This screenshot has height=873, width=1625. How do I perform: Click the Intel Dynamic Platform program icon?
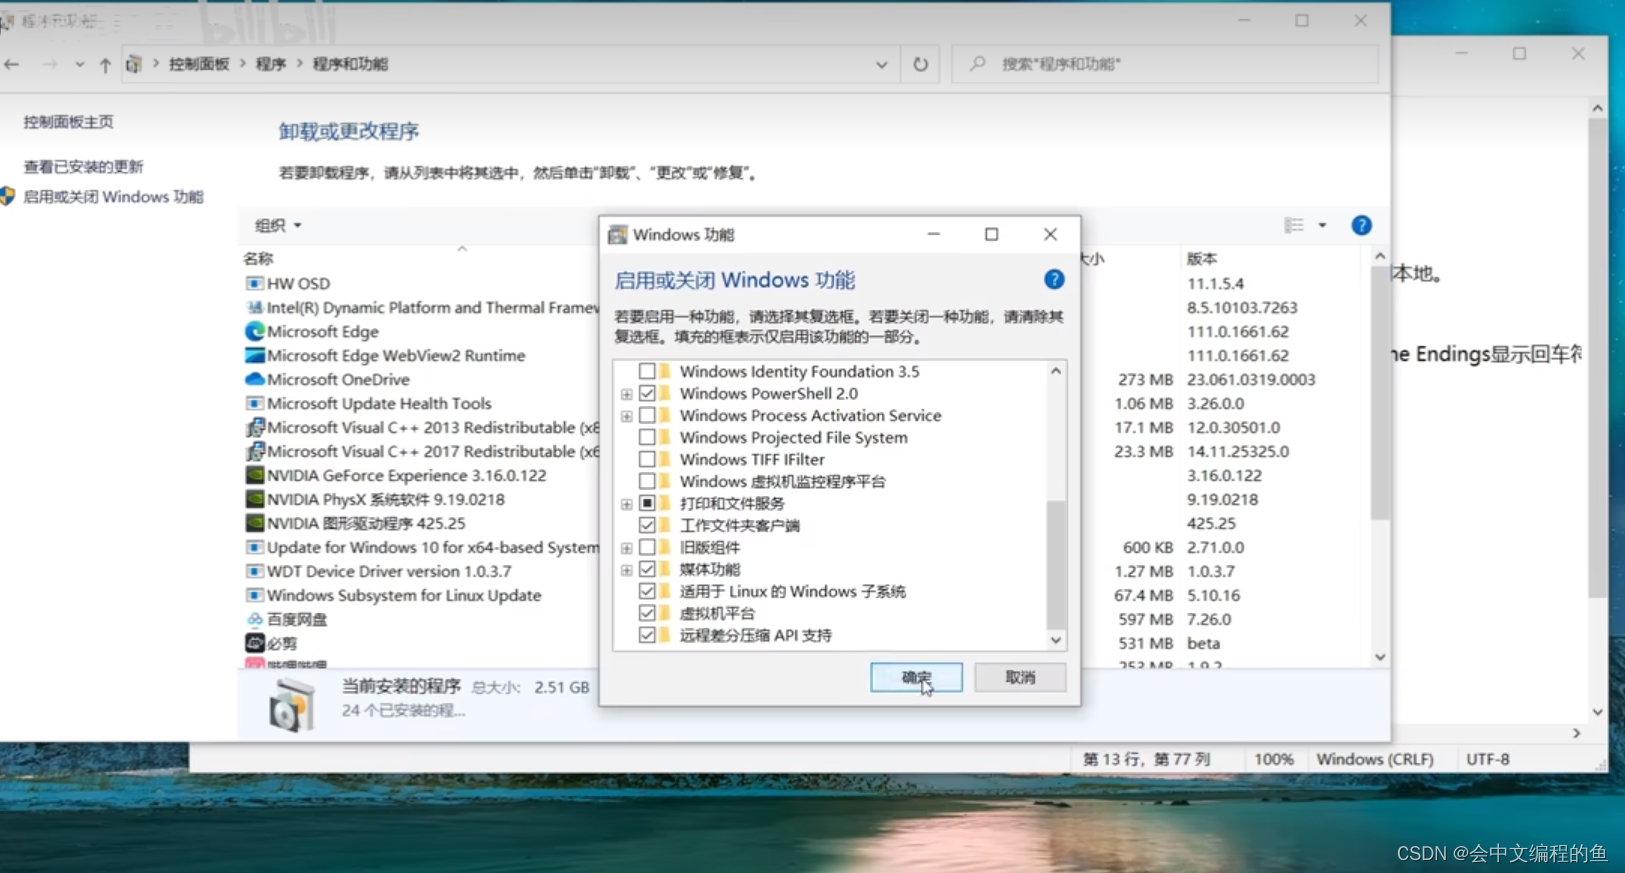pyautogui.click(x=255, y=307)
